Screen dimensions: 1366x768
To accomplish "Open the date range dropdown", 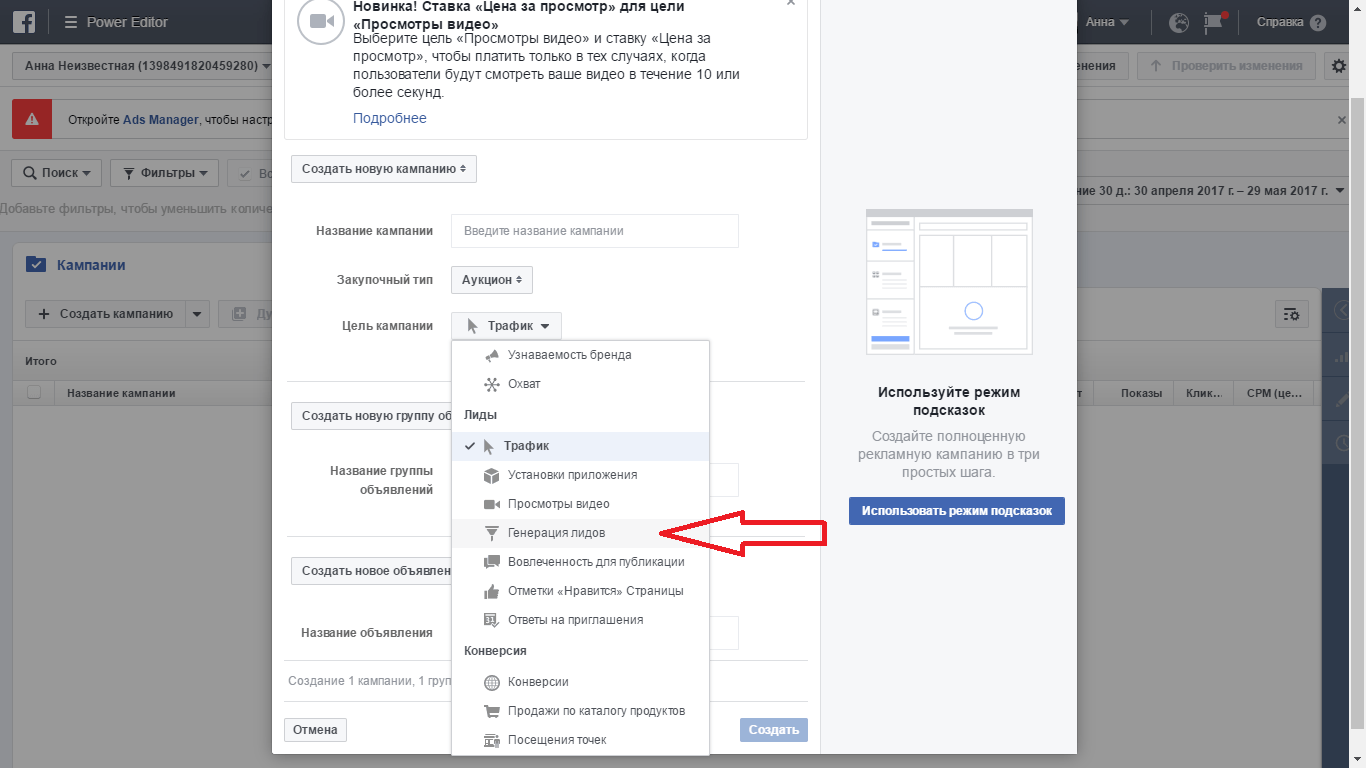I will coord(1211,191).
